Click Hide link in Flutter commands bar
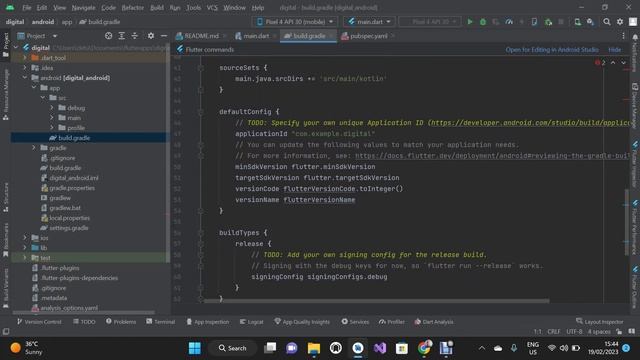Screen dimensions: 640x360 (x=615, y=50)
